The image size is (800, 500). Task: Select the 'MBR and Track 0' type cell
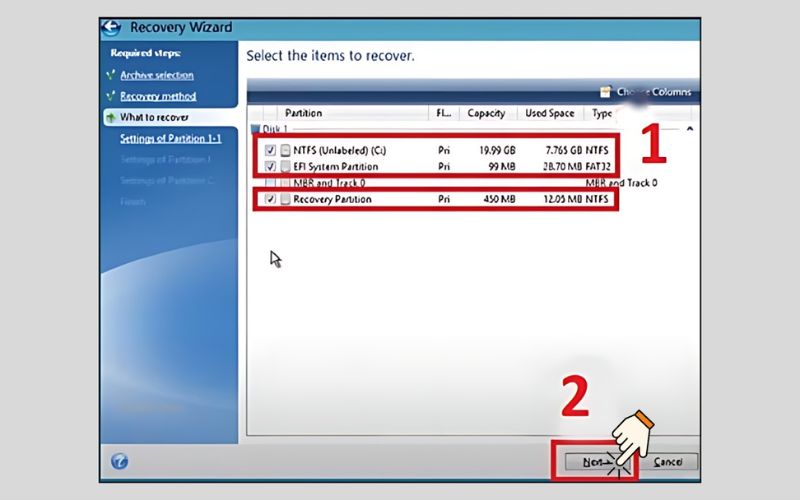(x=621, y=183)
